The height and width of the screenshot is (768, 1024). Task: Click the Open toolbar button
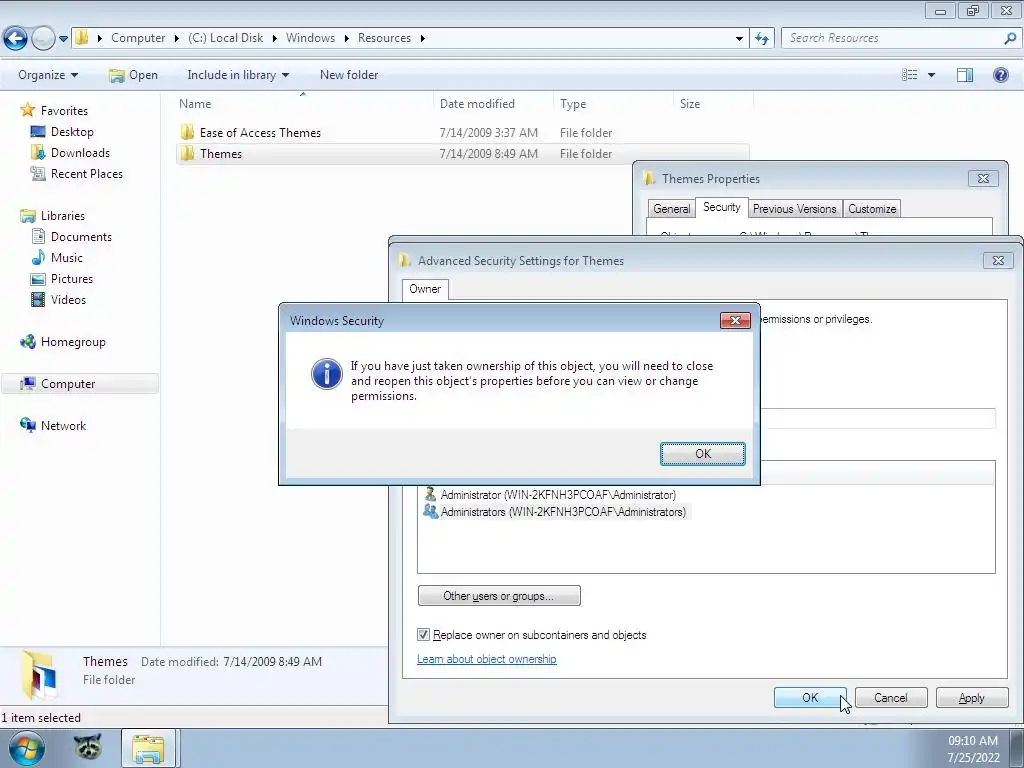[x=133, y=75]
